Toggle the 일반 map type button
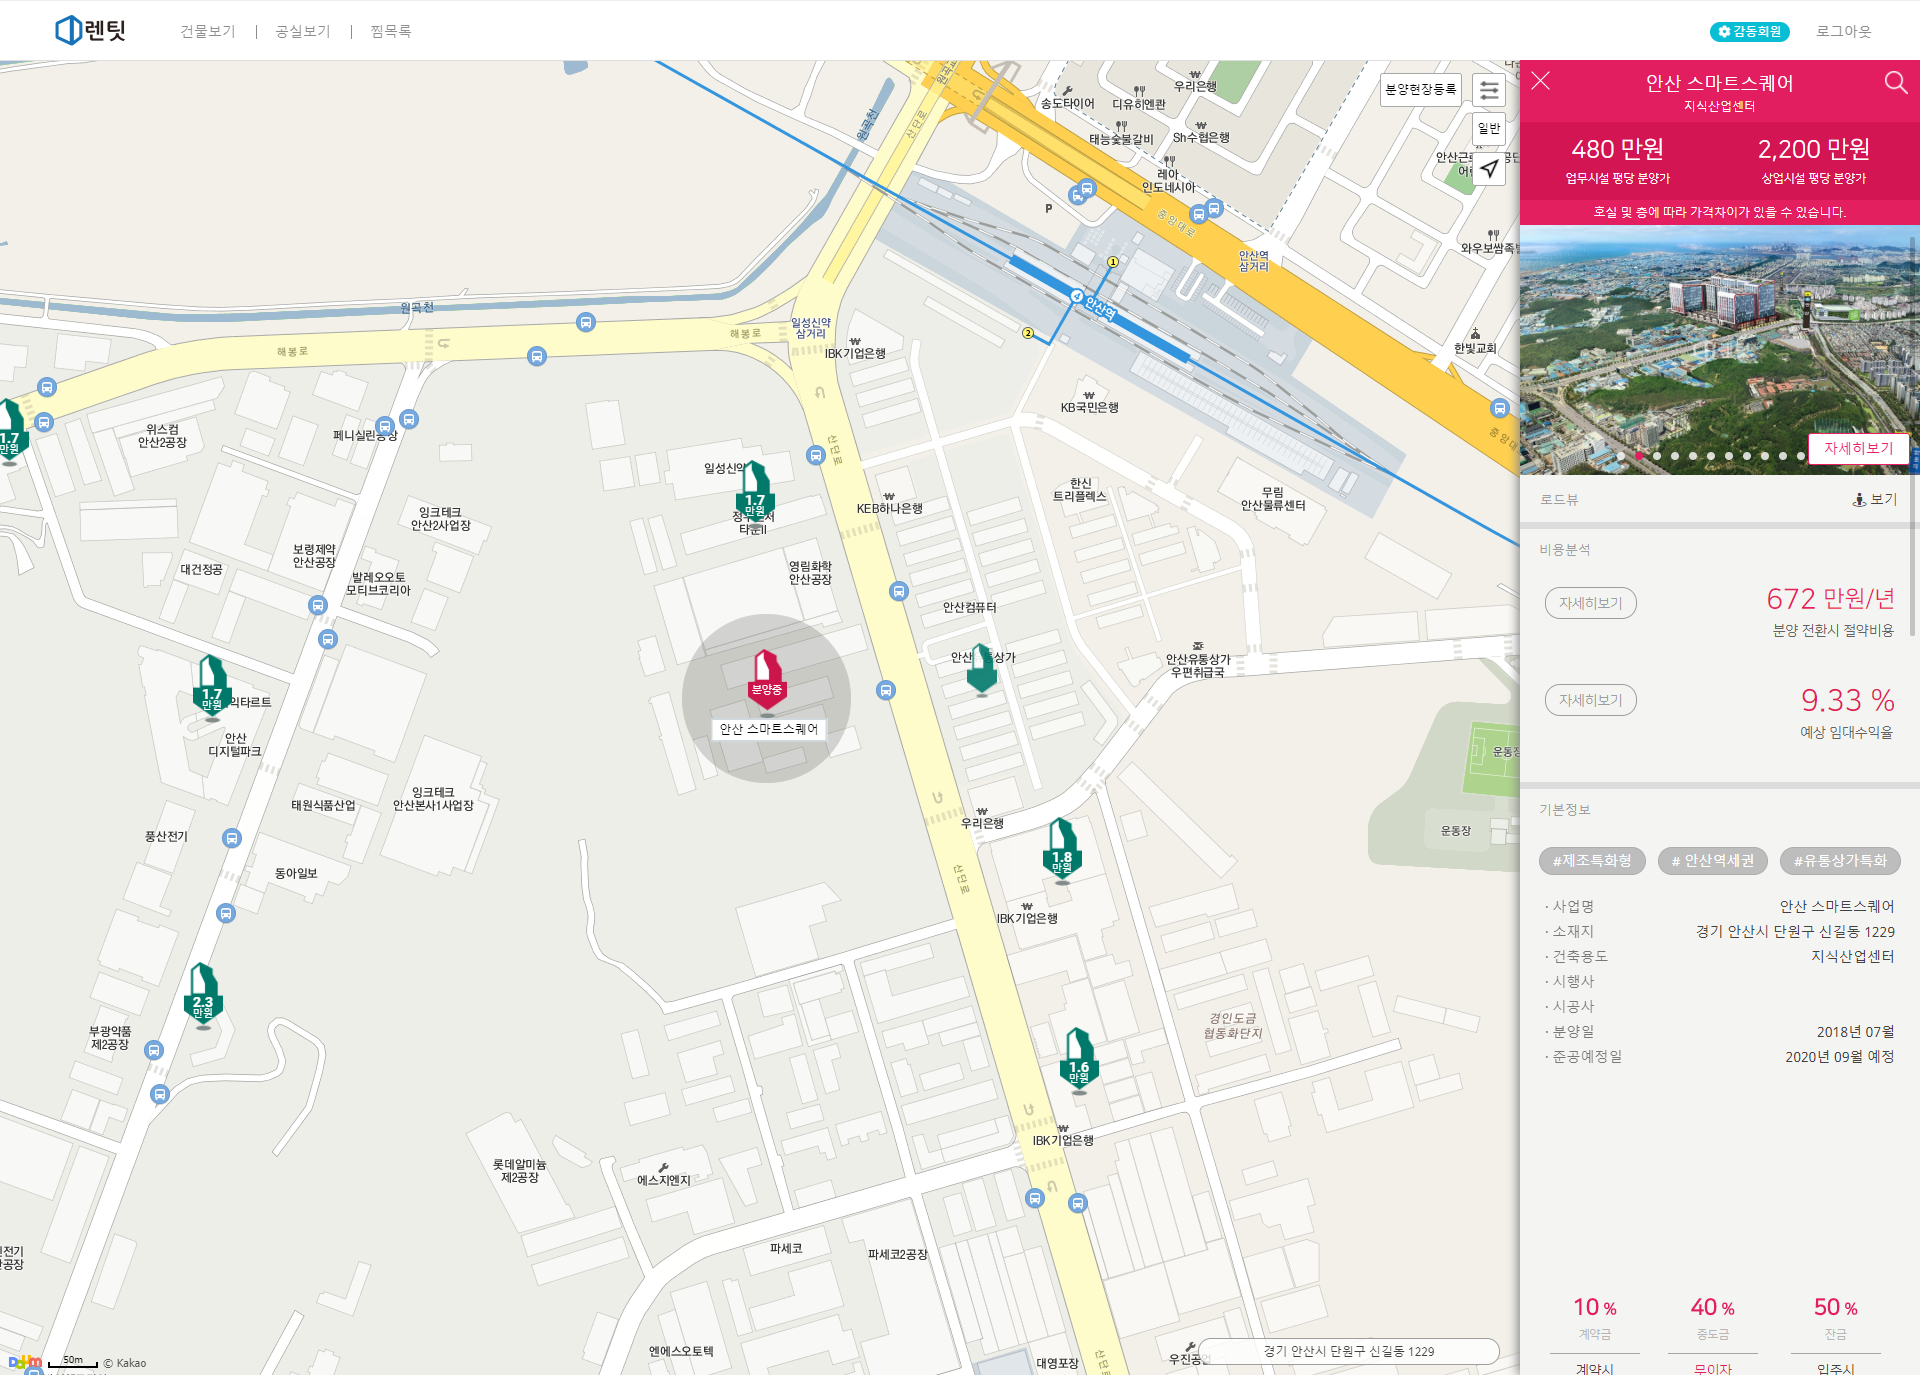This screenshot has width=1920, height=1375. click(x=1489, y=128)
